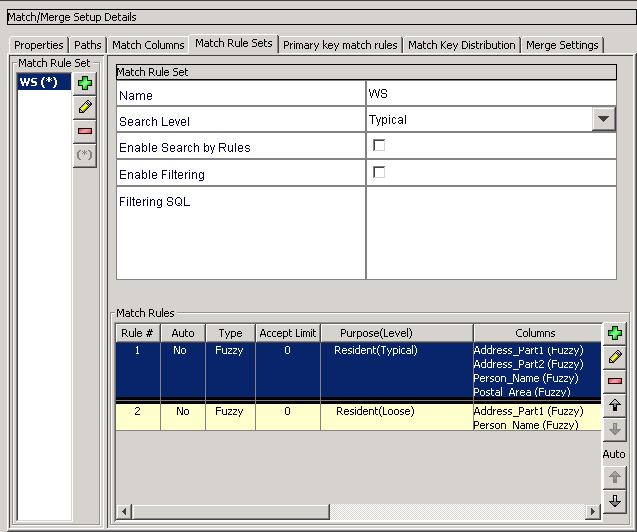Select the WS (*) rule set entry
This screenshot has width=637, height=532.
pos(44,82)
